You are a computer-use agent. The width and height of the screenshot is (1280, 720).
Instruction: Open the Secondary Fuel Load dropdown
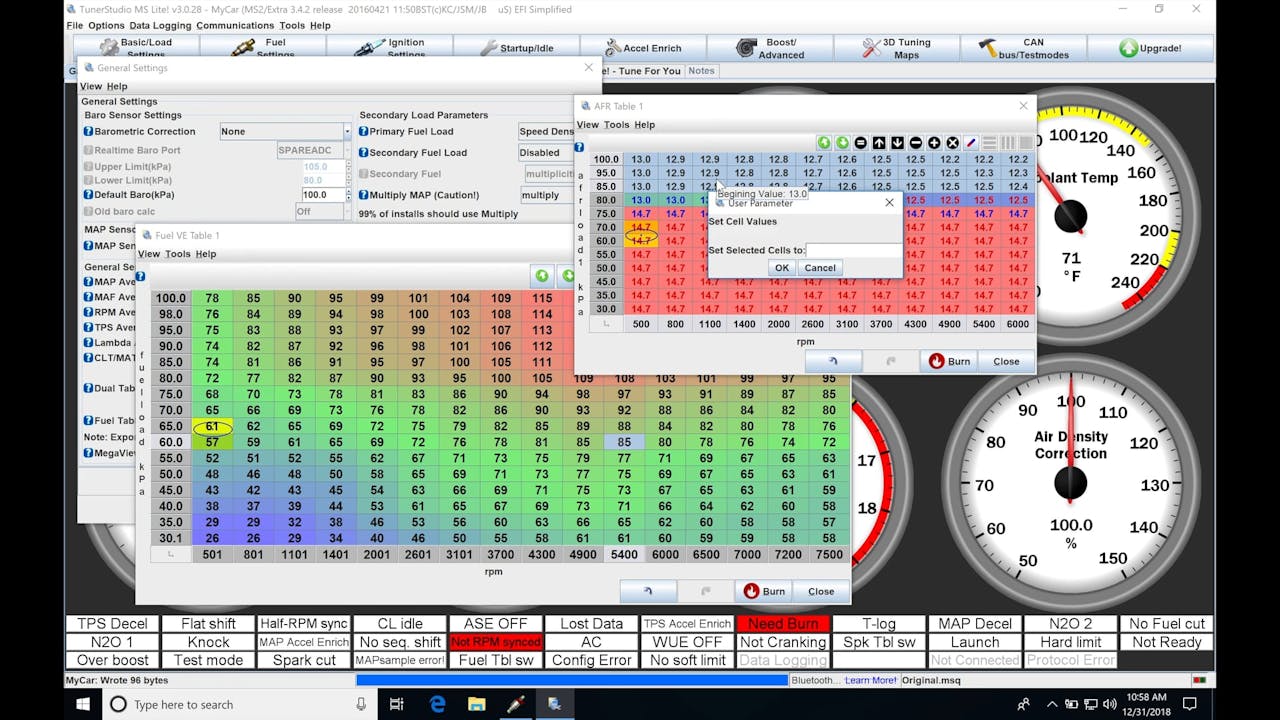pos(545,153)
